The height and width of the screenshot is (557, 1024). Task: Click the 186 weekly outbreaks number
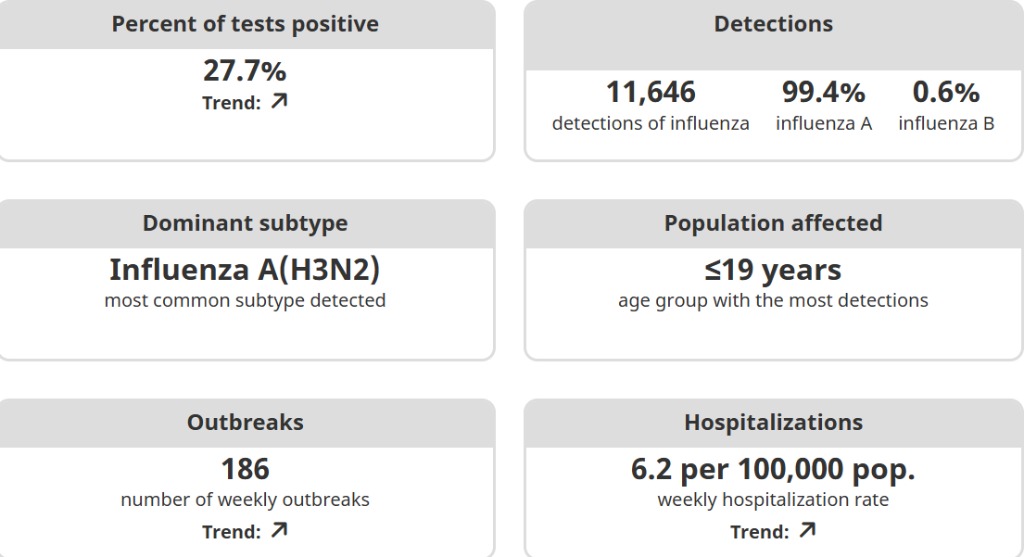[245, 468]
